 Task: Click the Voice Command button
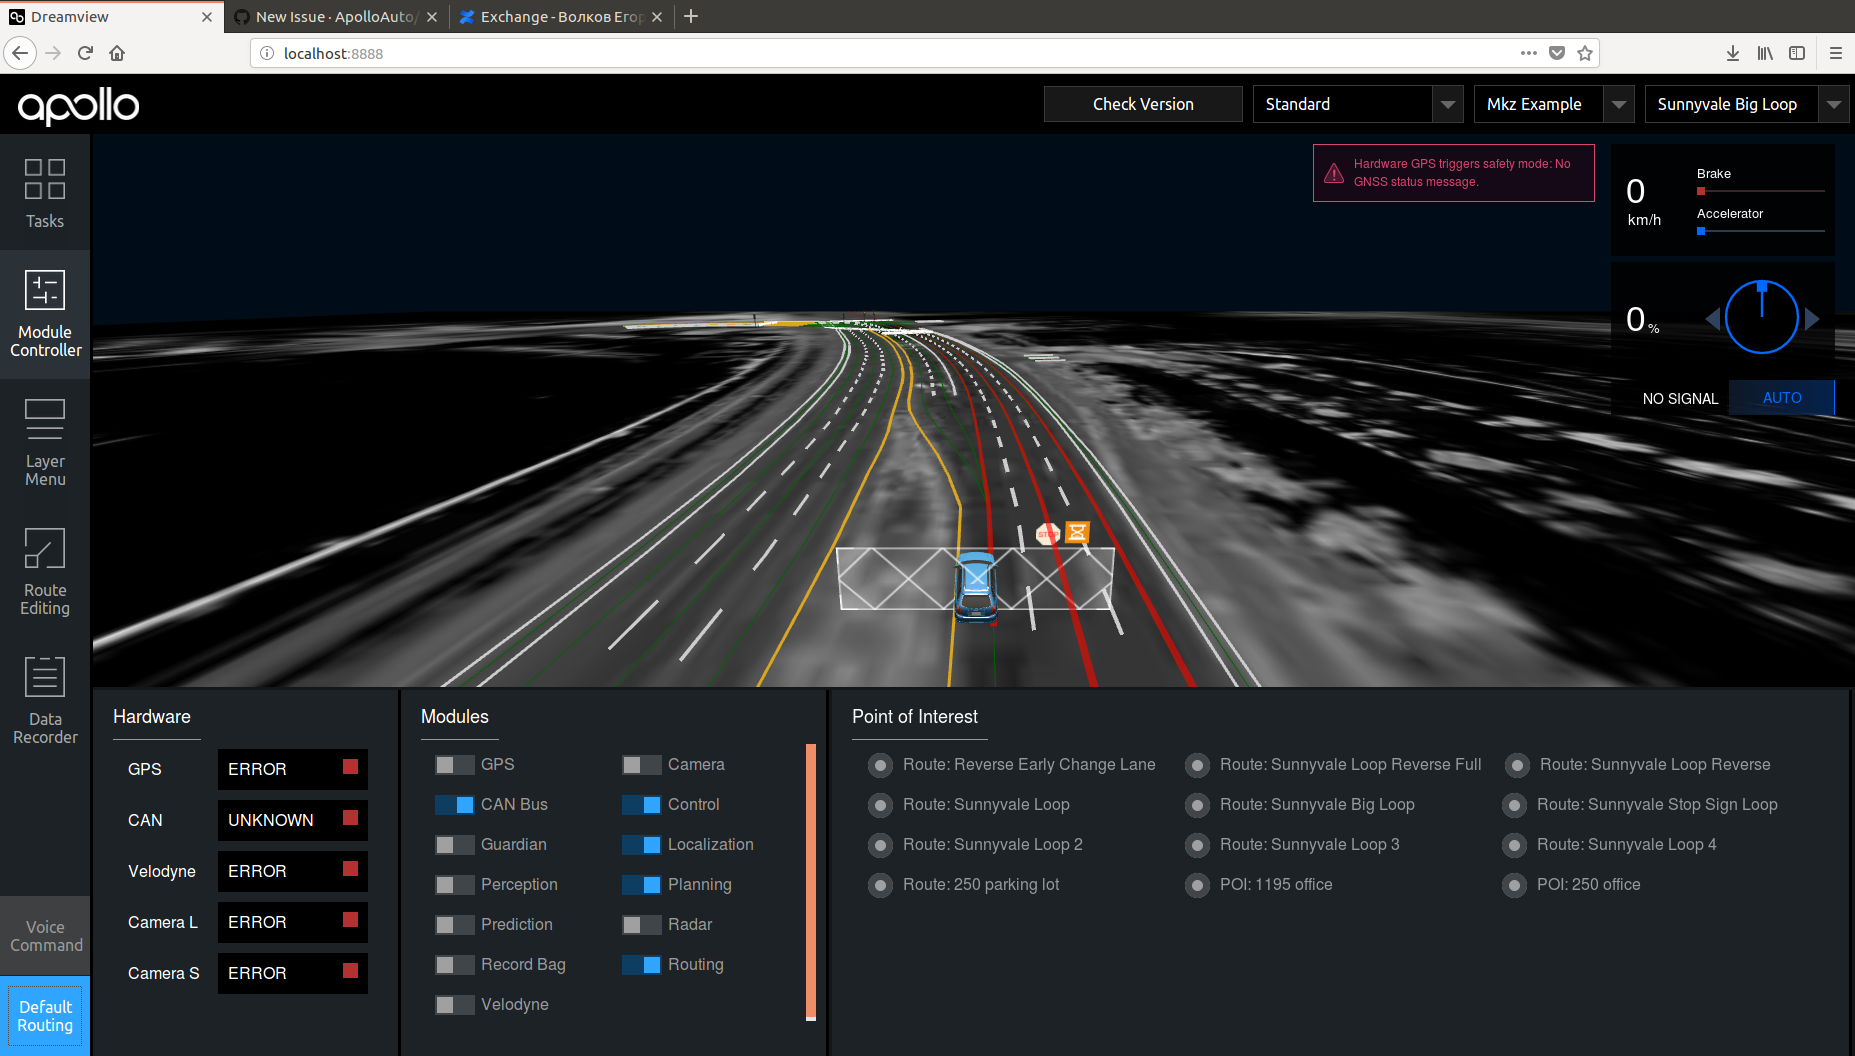[x=45, y=936]
